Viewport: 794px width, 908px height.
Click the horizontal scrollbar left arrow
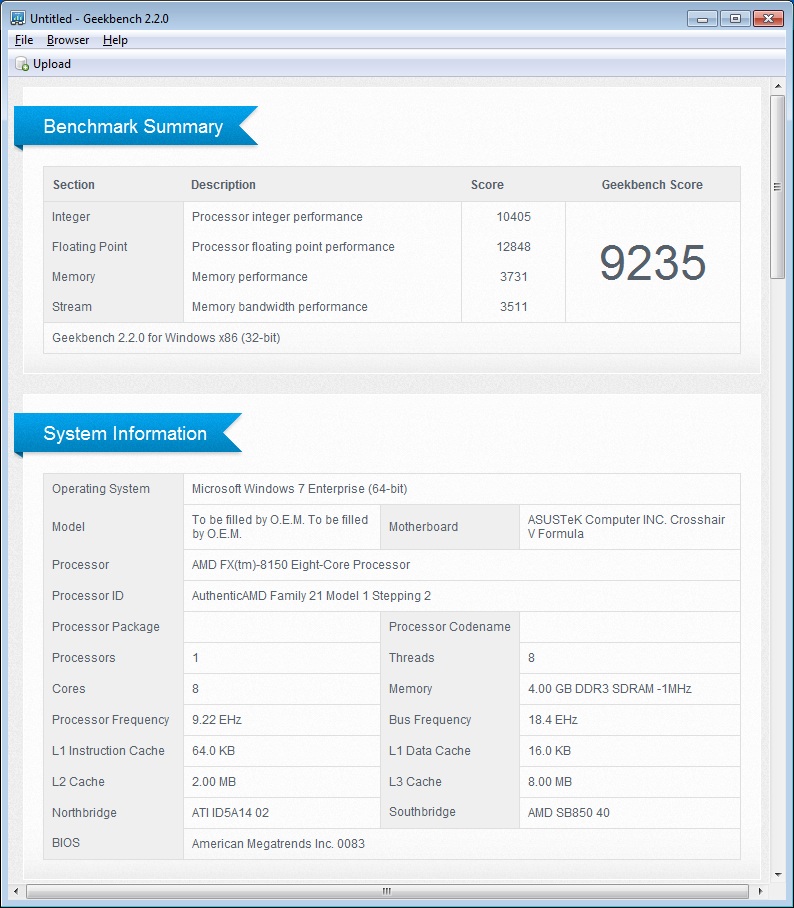(x=16, y=891)
